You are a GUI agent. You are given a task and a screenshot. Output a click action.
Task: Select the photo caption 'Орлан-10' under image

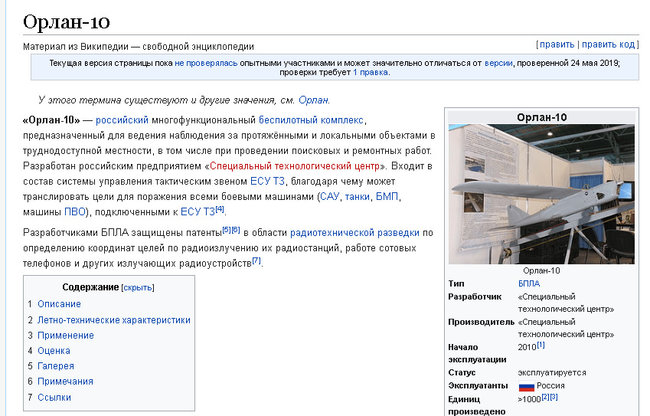tap(541, 271)
